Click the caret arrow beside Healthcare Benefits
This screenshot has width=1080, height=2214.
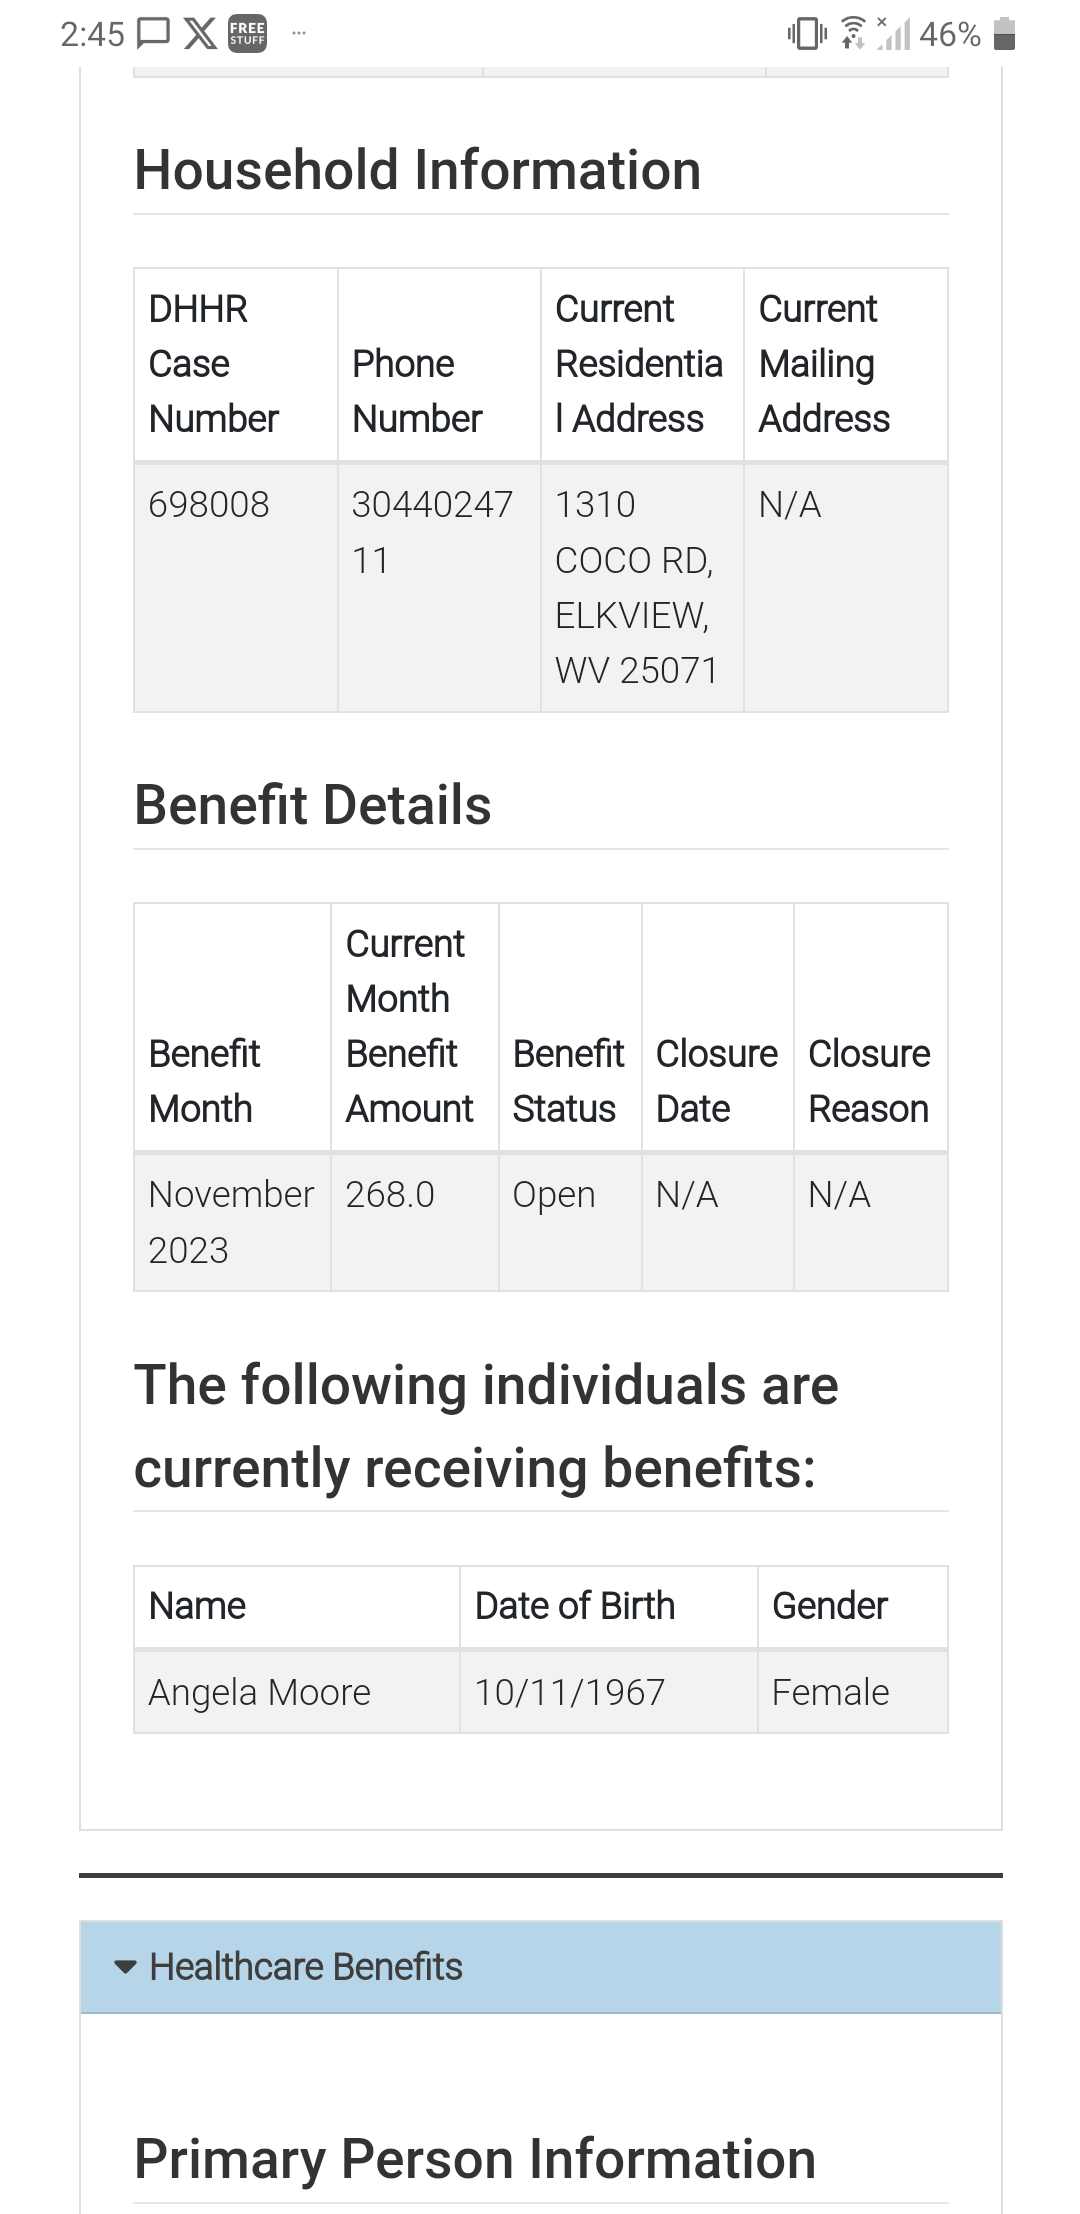[x=125, y=1967]
